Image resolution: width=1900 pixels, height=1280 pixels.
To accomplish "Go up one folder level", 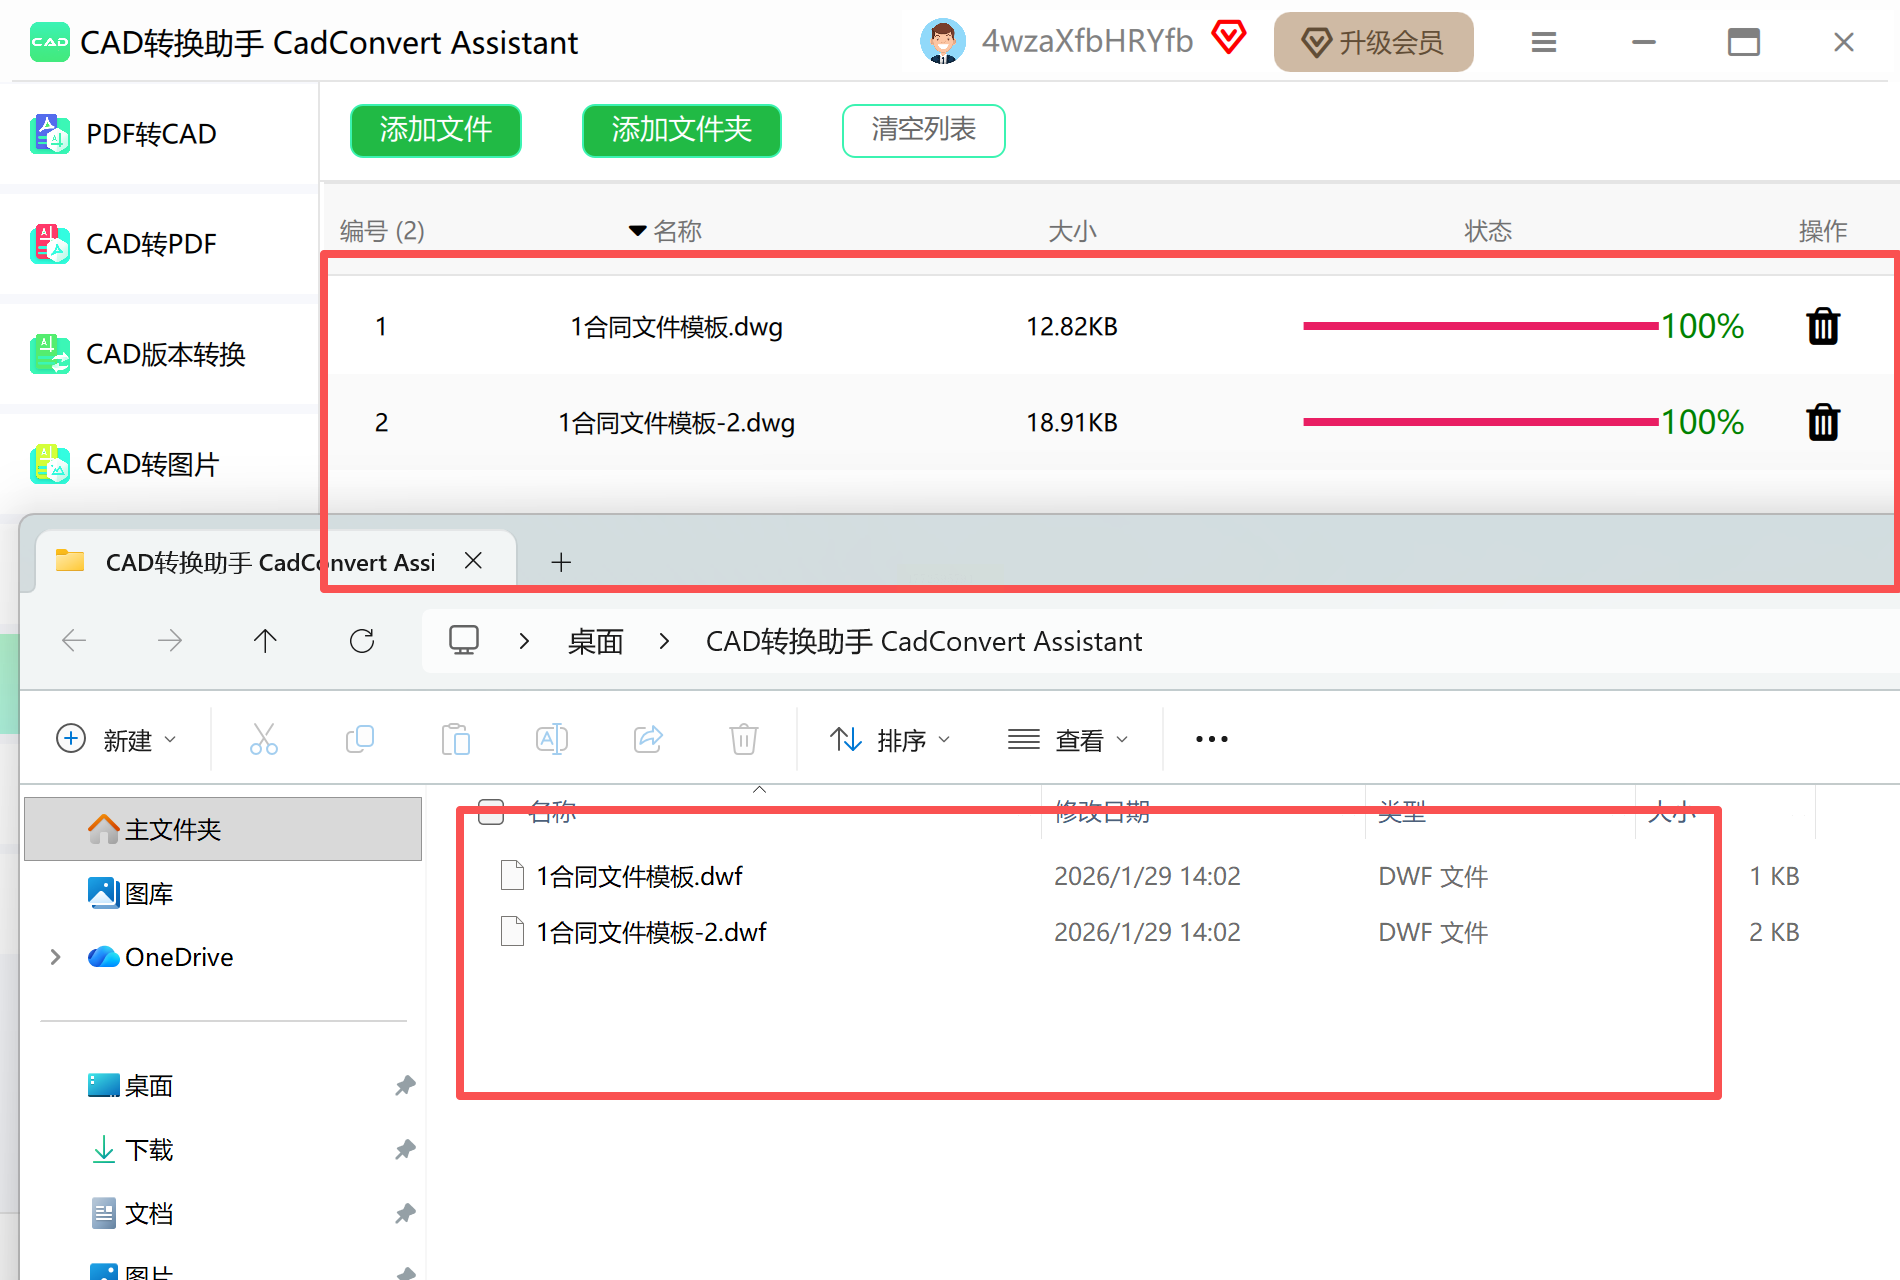I will (x=265, y=640).
